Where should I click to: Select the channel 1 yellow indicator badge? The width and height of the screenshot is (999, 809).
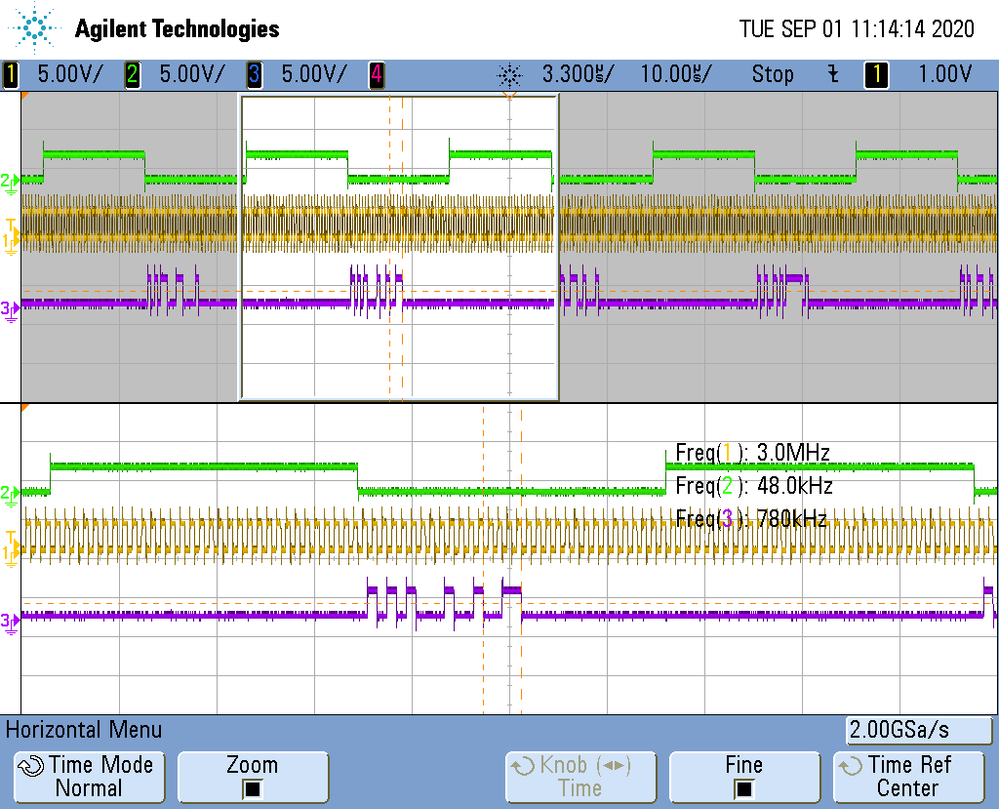(x=10, y=75)
